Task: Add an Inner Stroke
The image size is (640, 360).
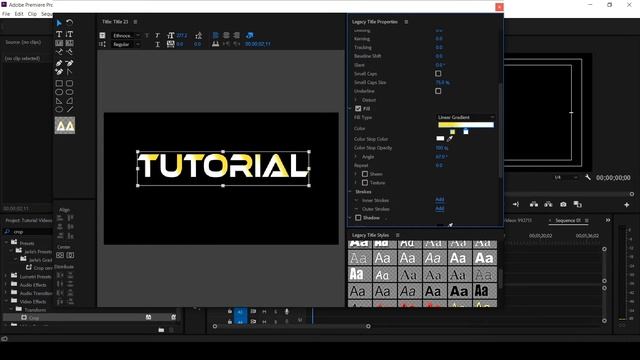Action: [440, 200]
